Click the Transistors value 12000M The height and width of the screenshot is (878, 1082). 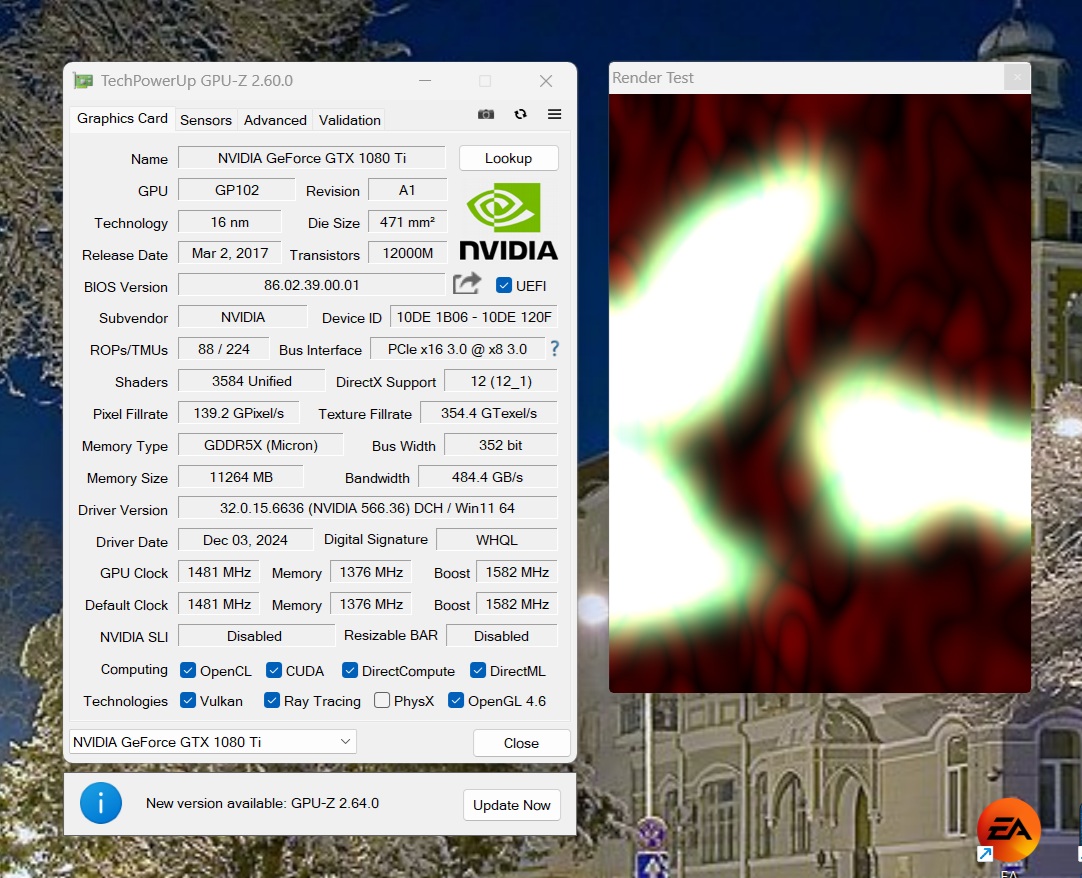pos(407,253)
